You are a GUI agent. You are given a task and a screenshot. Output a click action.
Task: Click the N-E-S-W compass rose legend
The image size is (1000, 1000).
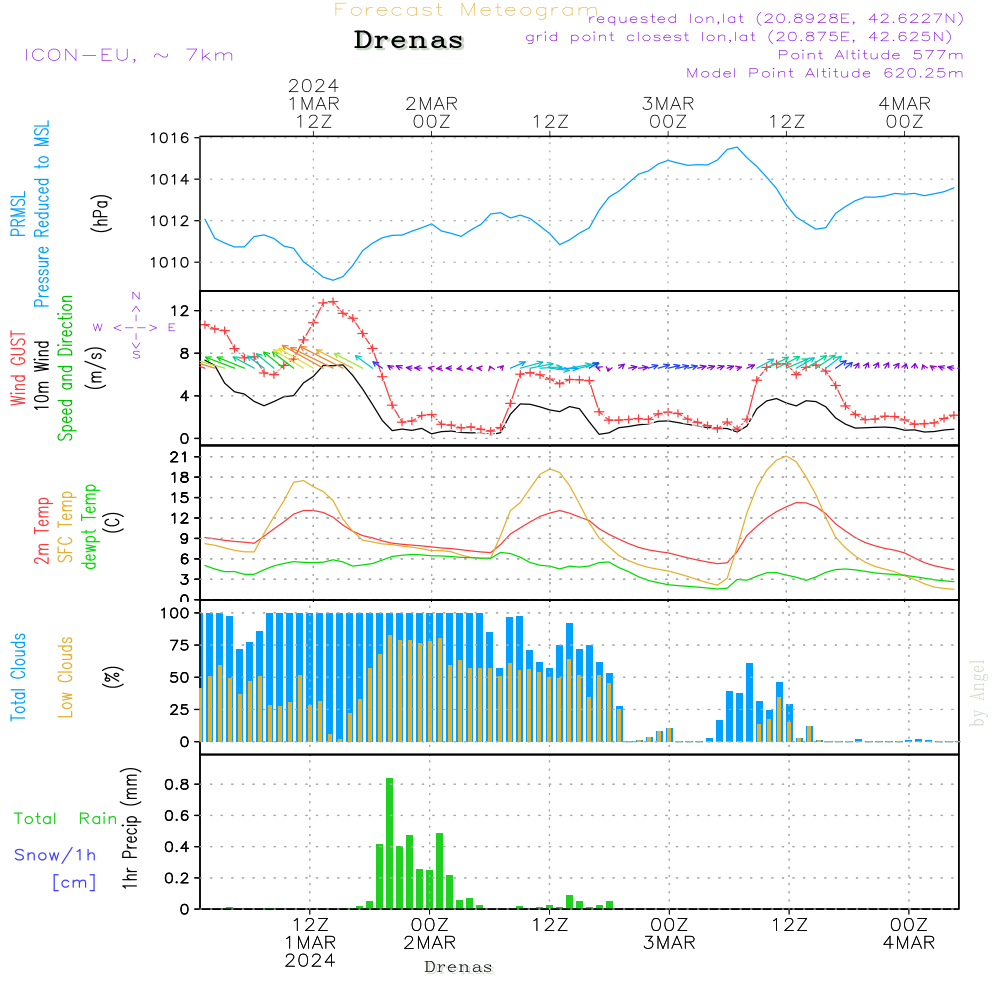135,326
